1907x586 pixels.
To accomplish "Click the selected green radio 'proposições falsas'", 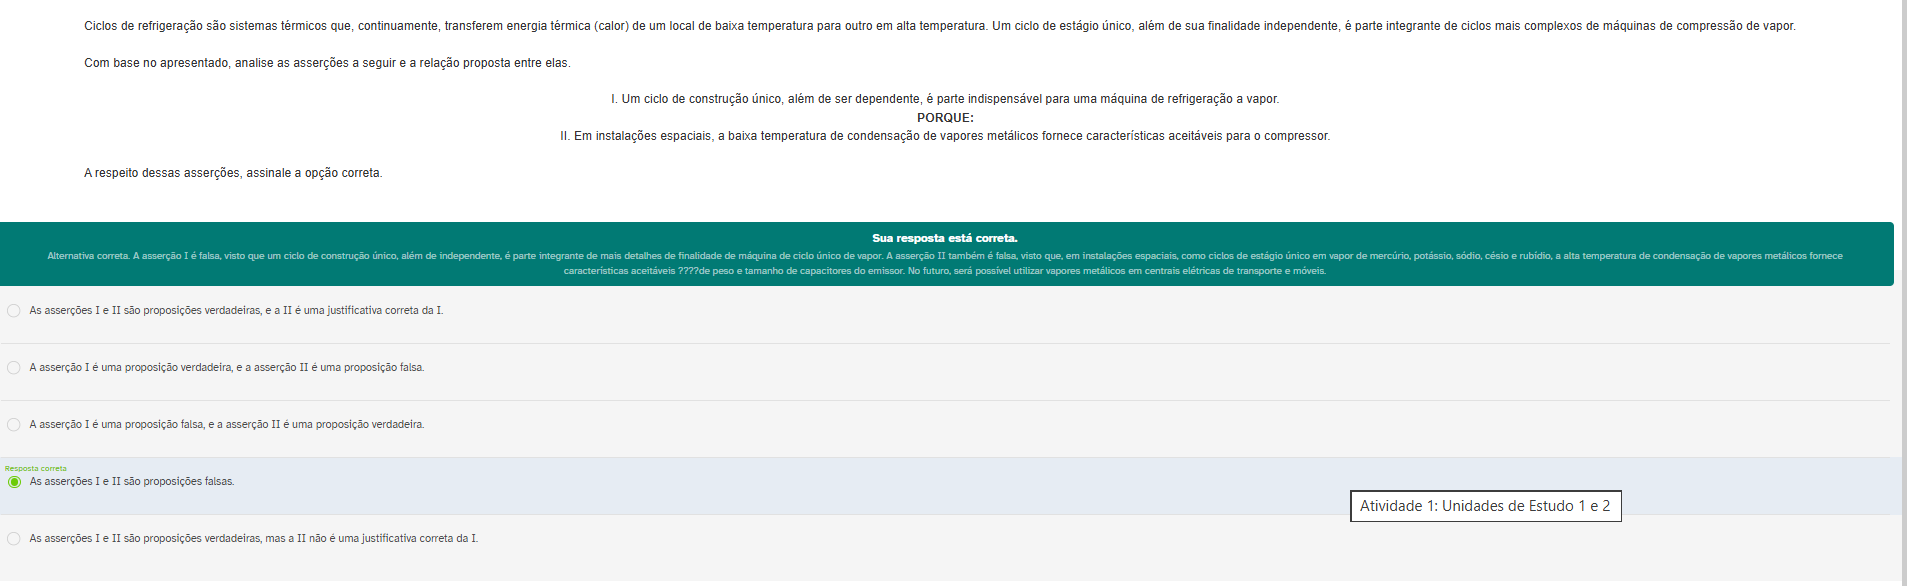I will [14, 482].
